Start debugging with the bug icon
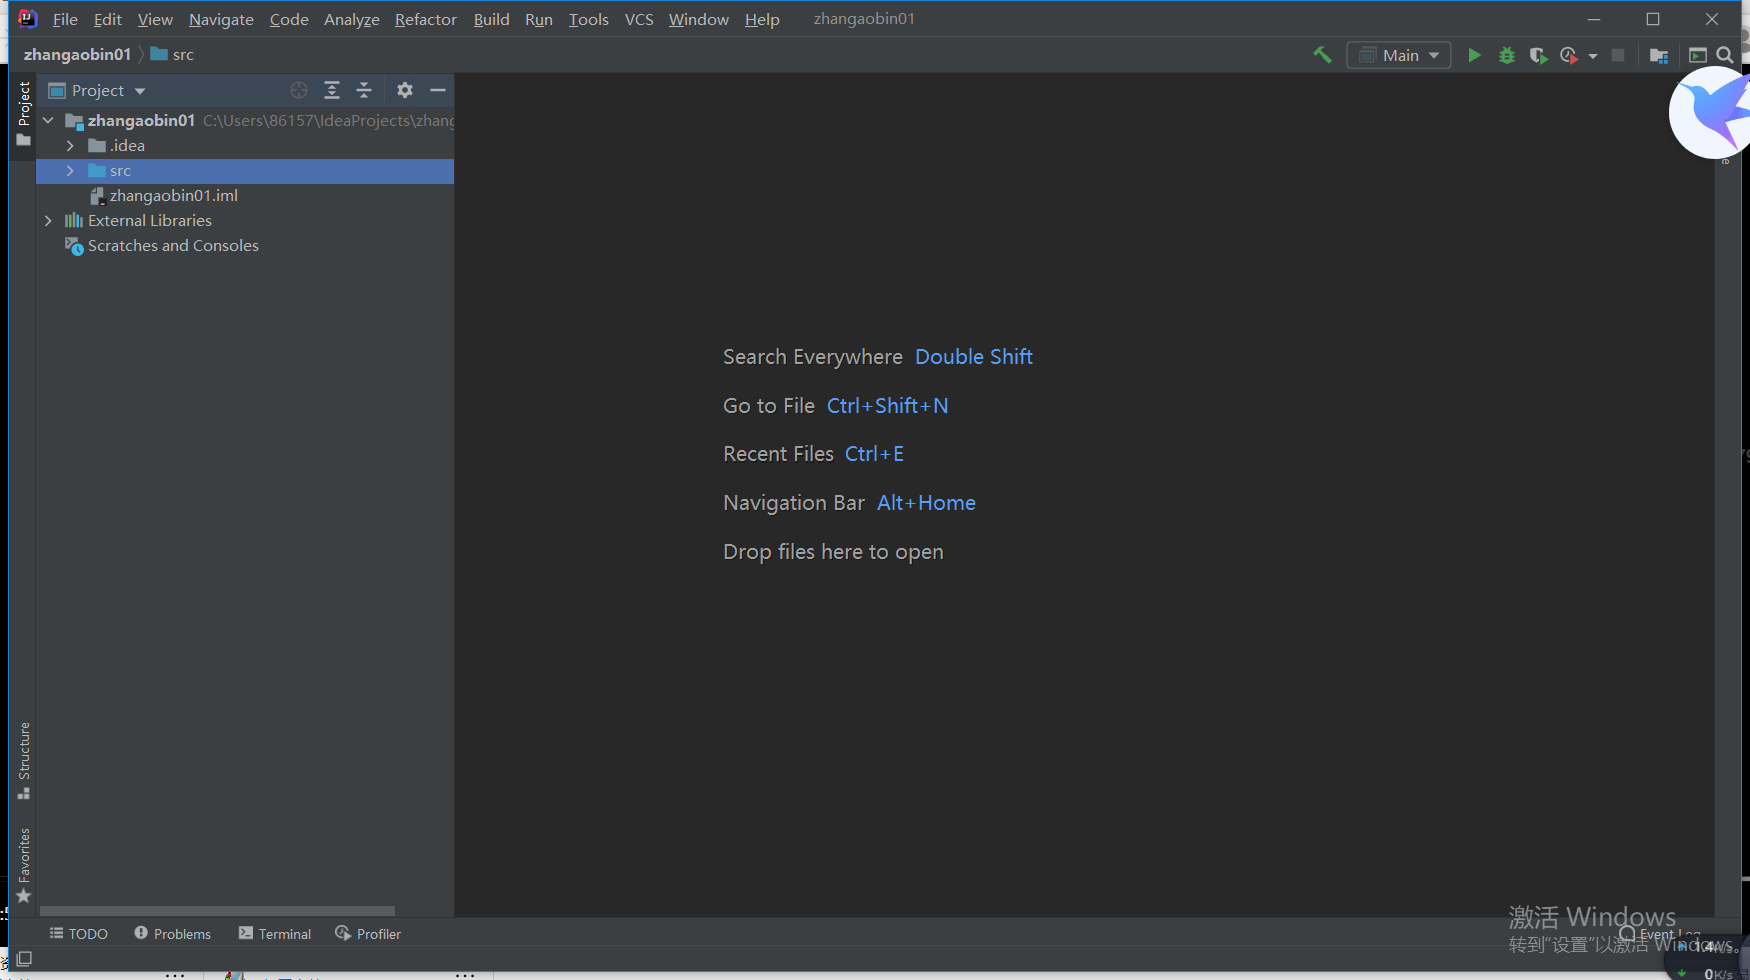 coord(1507,55)
